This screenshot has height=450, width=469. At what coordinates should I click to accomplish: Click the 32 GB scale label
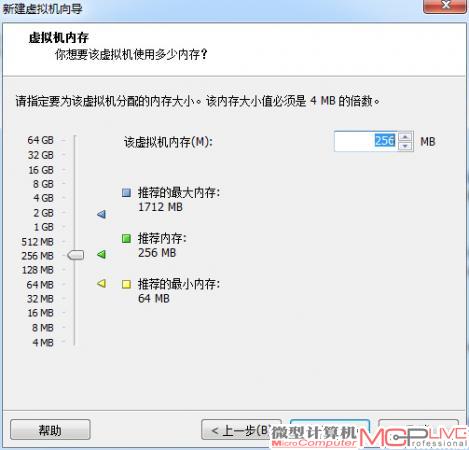pyautogui.click(x=40, y=155)
